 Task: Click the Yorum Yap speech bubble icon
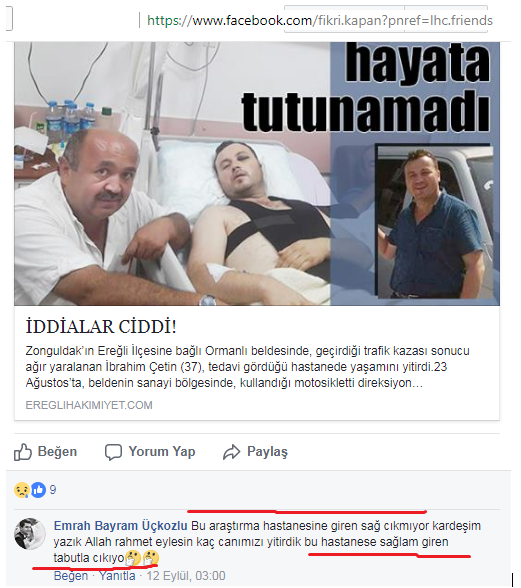click(113, 452)
